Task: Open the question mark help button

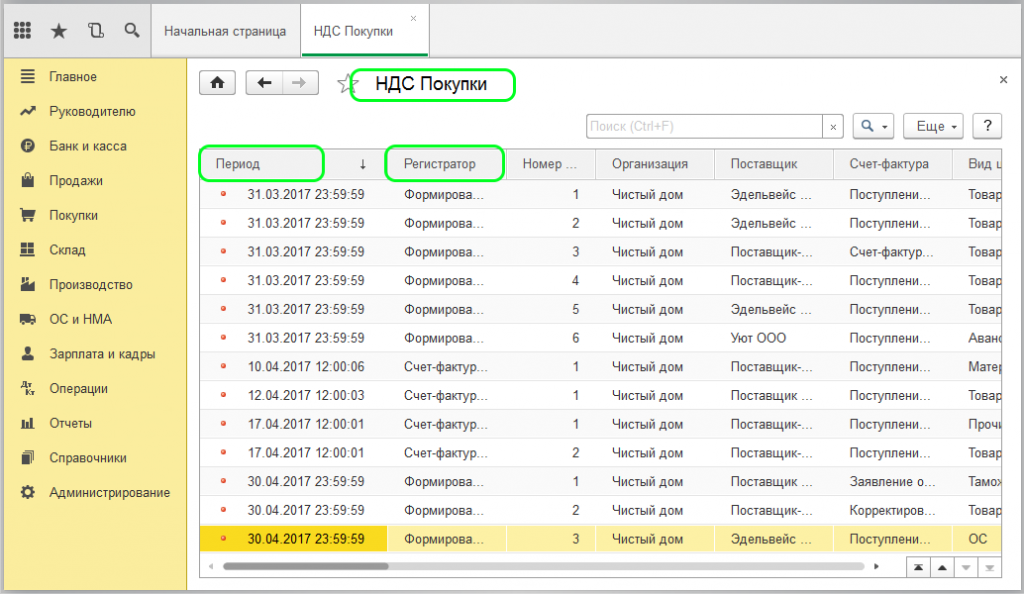Action: (x=987, y=126)
